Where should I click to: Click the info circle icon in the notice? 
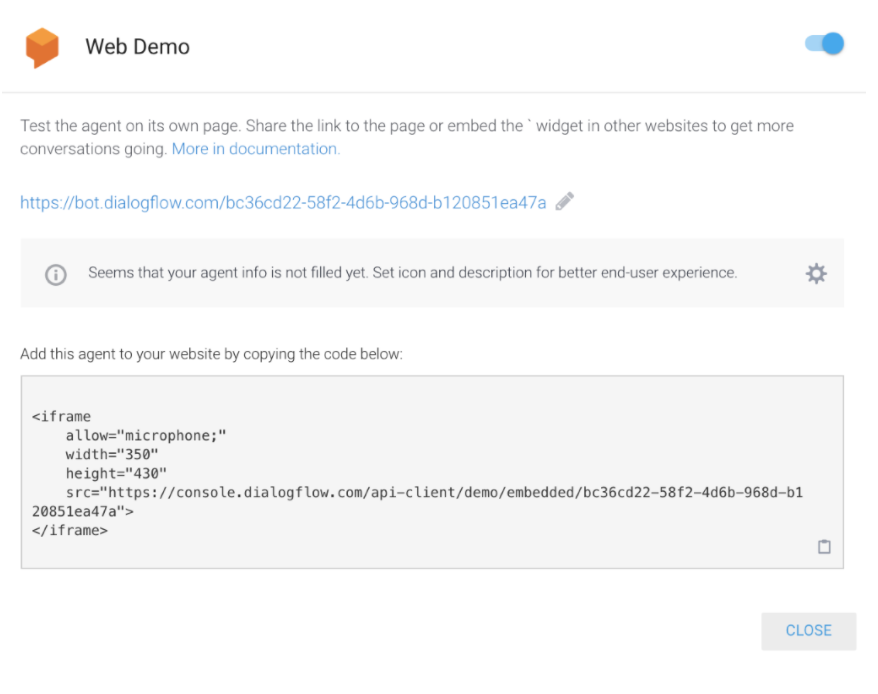click(x=56, y=275)
